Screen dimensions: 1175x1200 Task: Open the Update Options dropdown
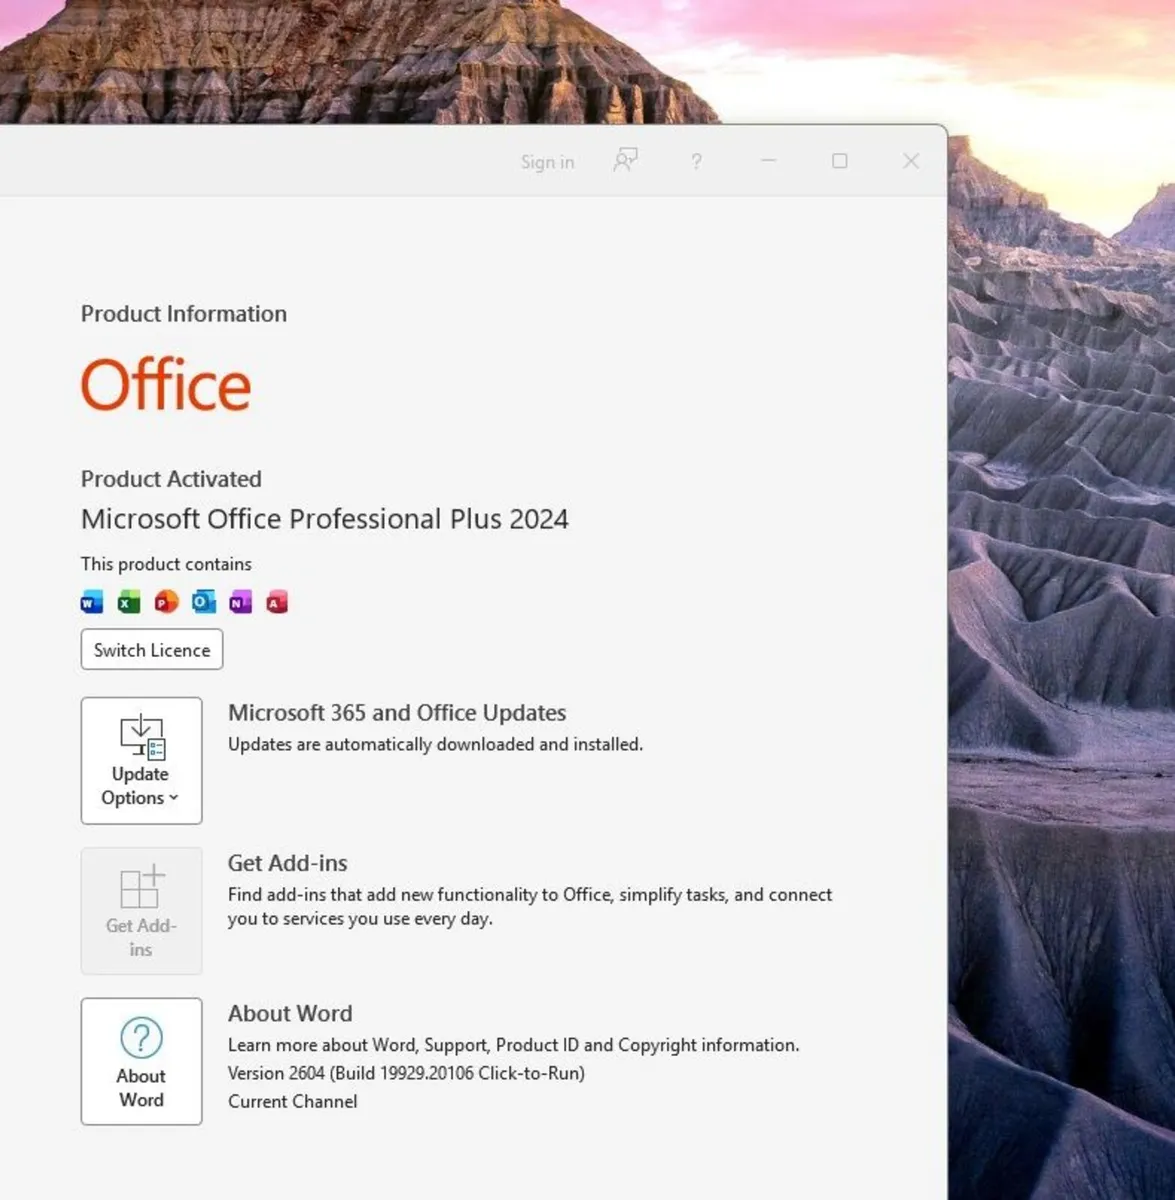pos(141,761)
